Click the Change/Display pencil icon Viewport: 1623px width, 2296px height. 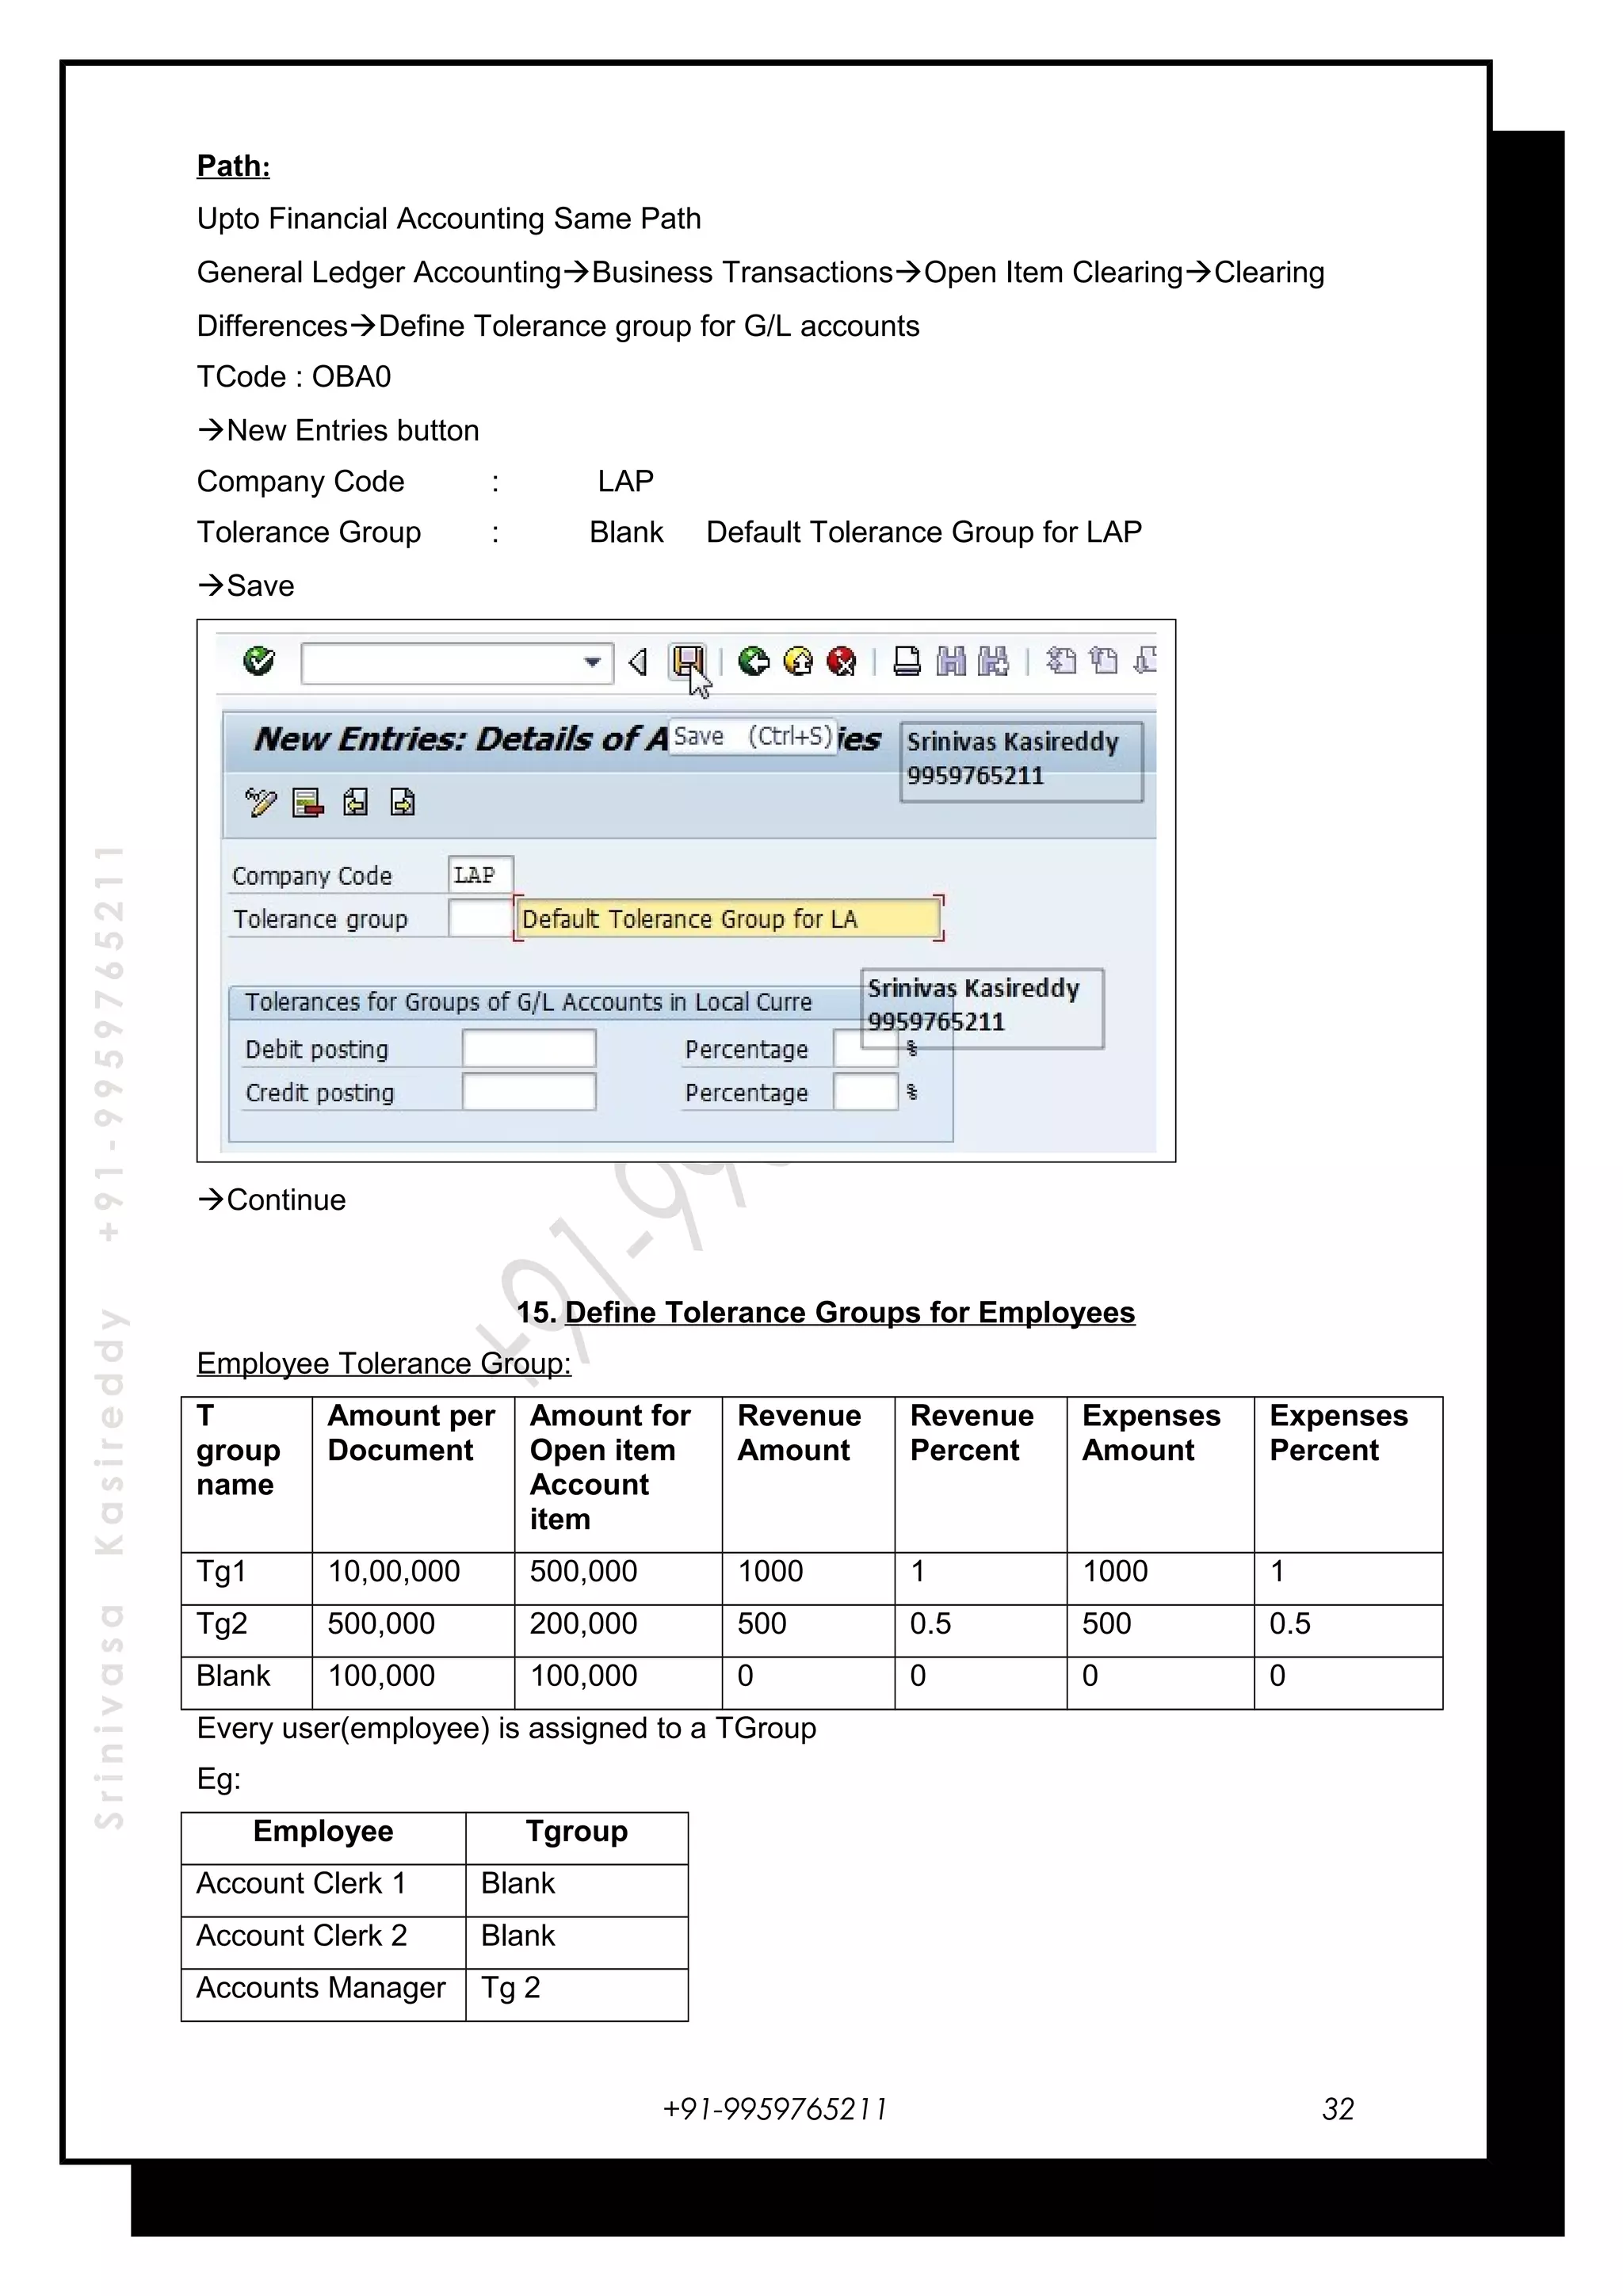(260, 803)
